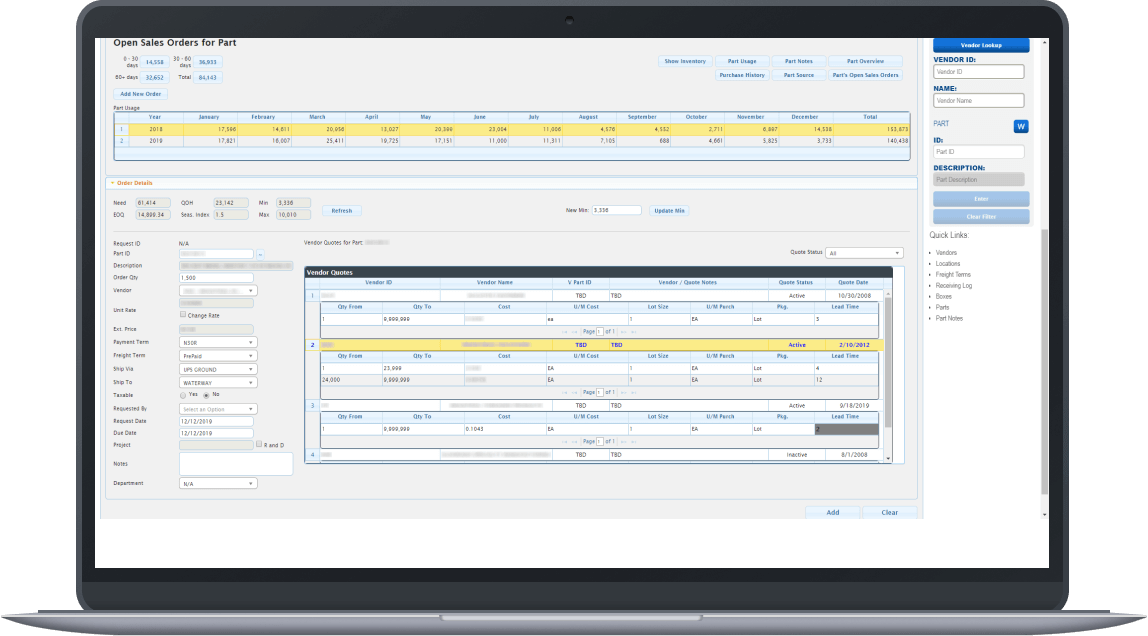Screen dimensions: 1148x636
Task: Open the Ship Via dropdown showing UPS GROUND
Action: (x=217, y=368)
